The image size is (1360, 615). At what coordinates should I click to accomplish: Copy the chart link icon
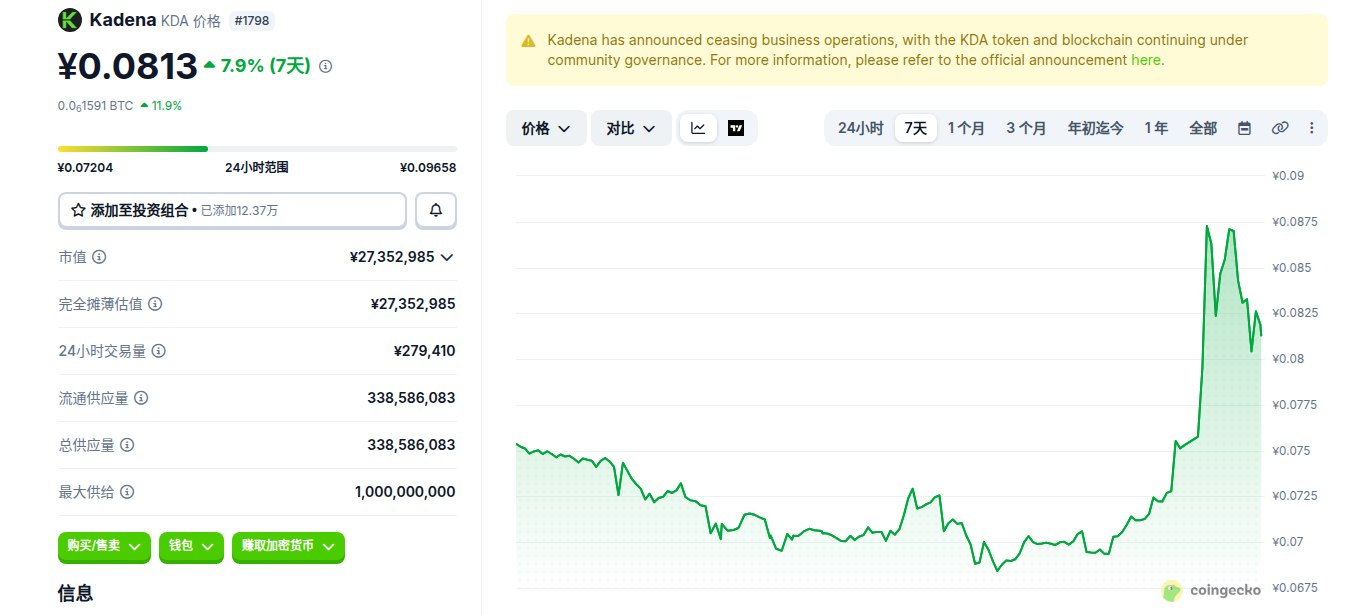click(1279, 128)
